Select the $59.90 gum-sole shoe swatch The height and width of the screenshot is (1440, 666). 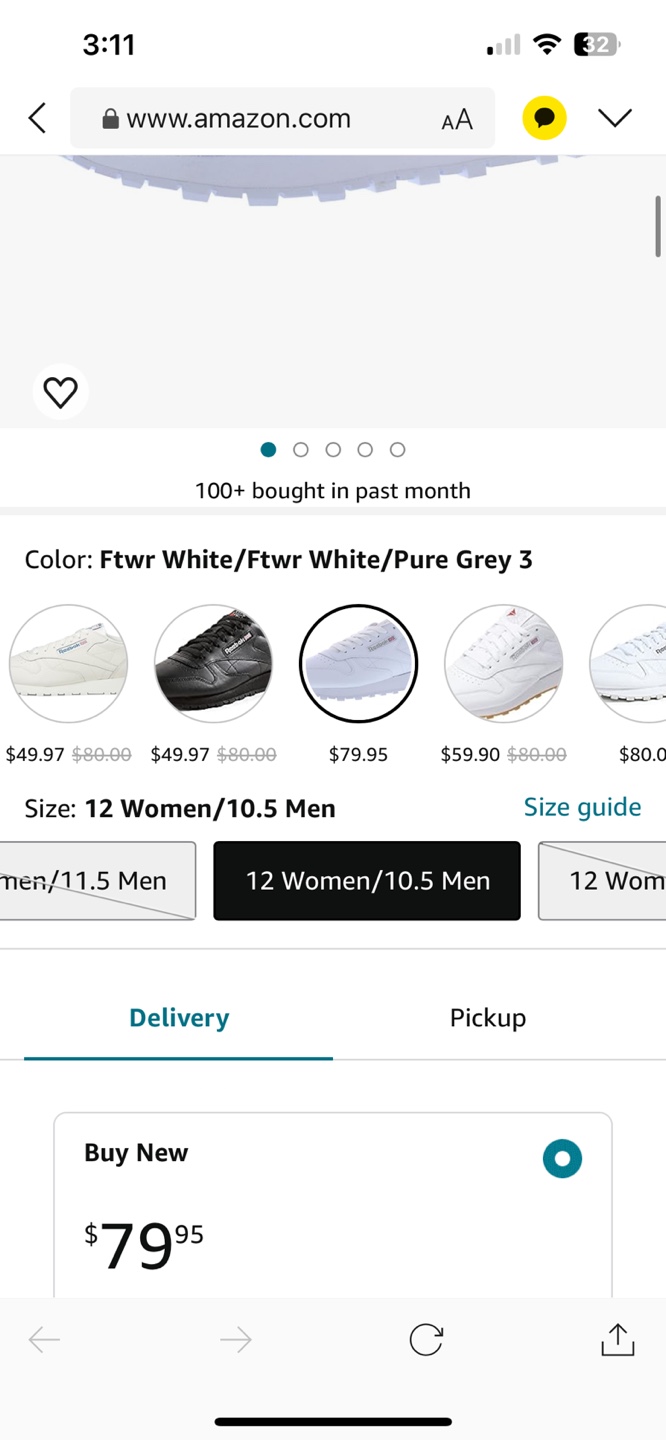503,663
